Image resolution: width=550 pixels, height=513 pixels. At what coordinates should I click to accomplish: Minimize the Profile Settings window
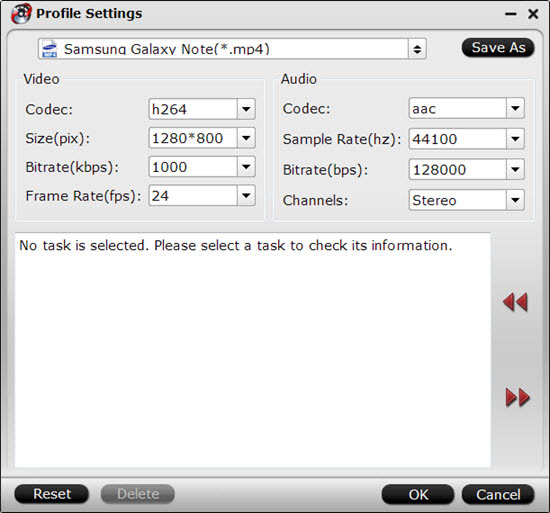pyautogui.click(x=511, y=14)
